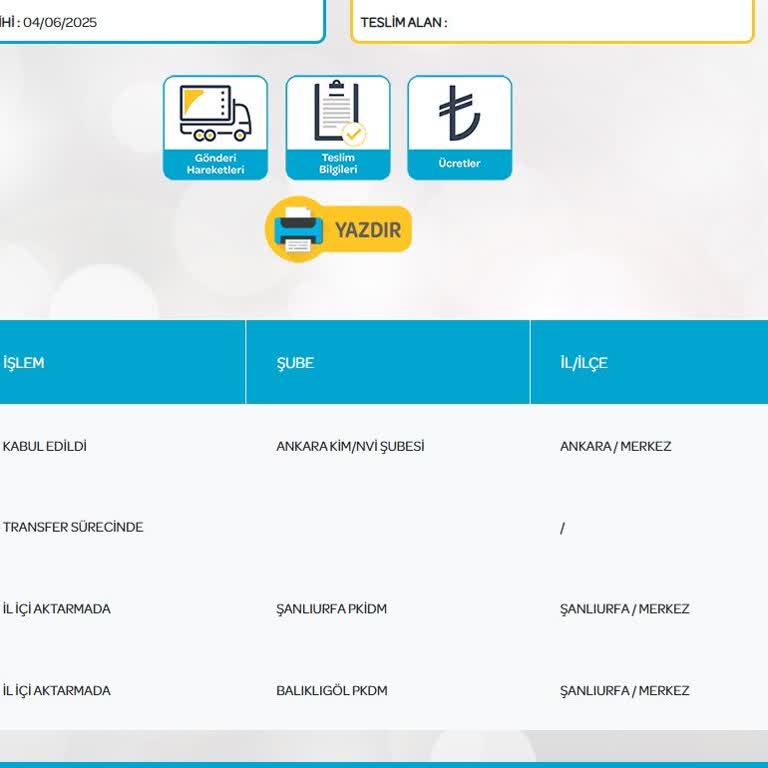Select TRANSFER SÜRECİNDE row text
This screenshot has width=768, height=768.
click(73, 527)
